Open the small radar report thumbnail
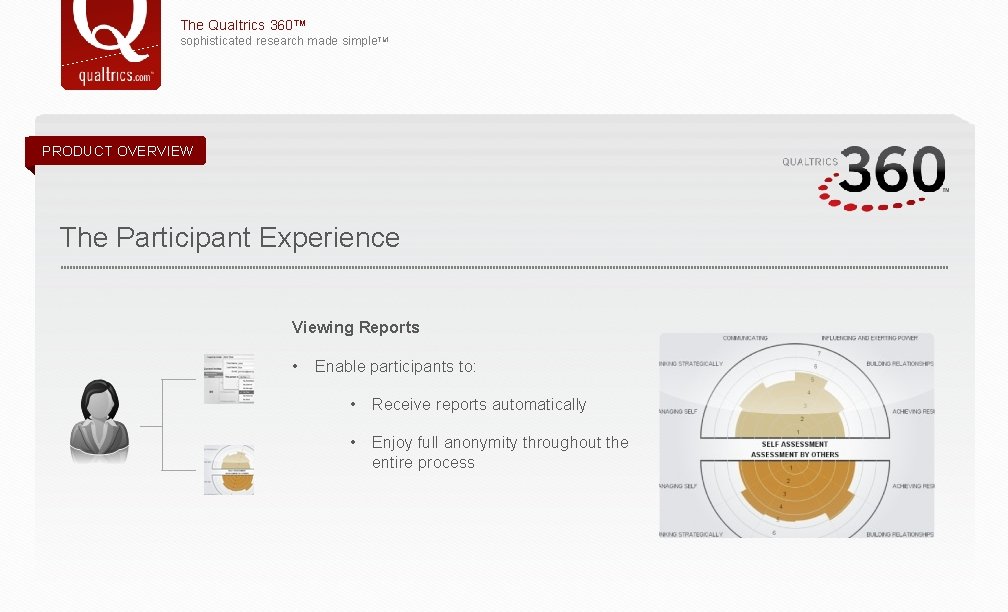The image size is (1008, 612). click(229, 470)
